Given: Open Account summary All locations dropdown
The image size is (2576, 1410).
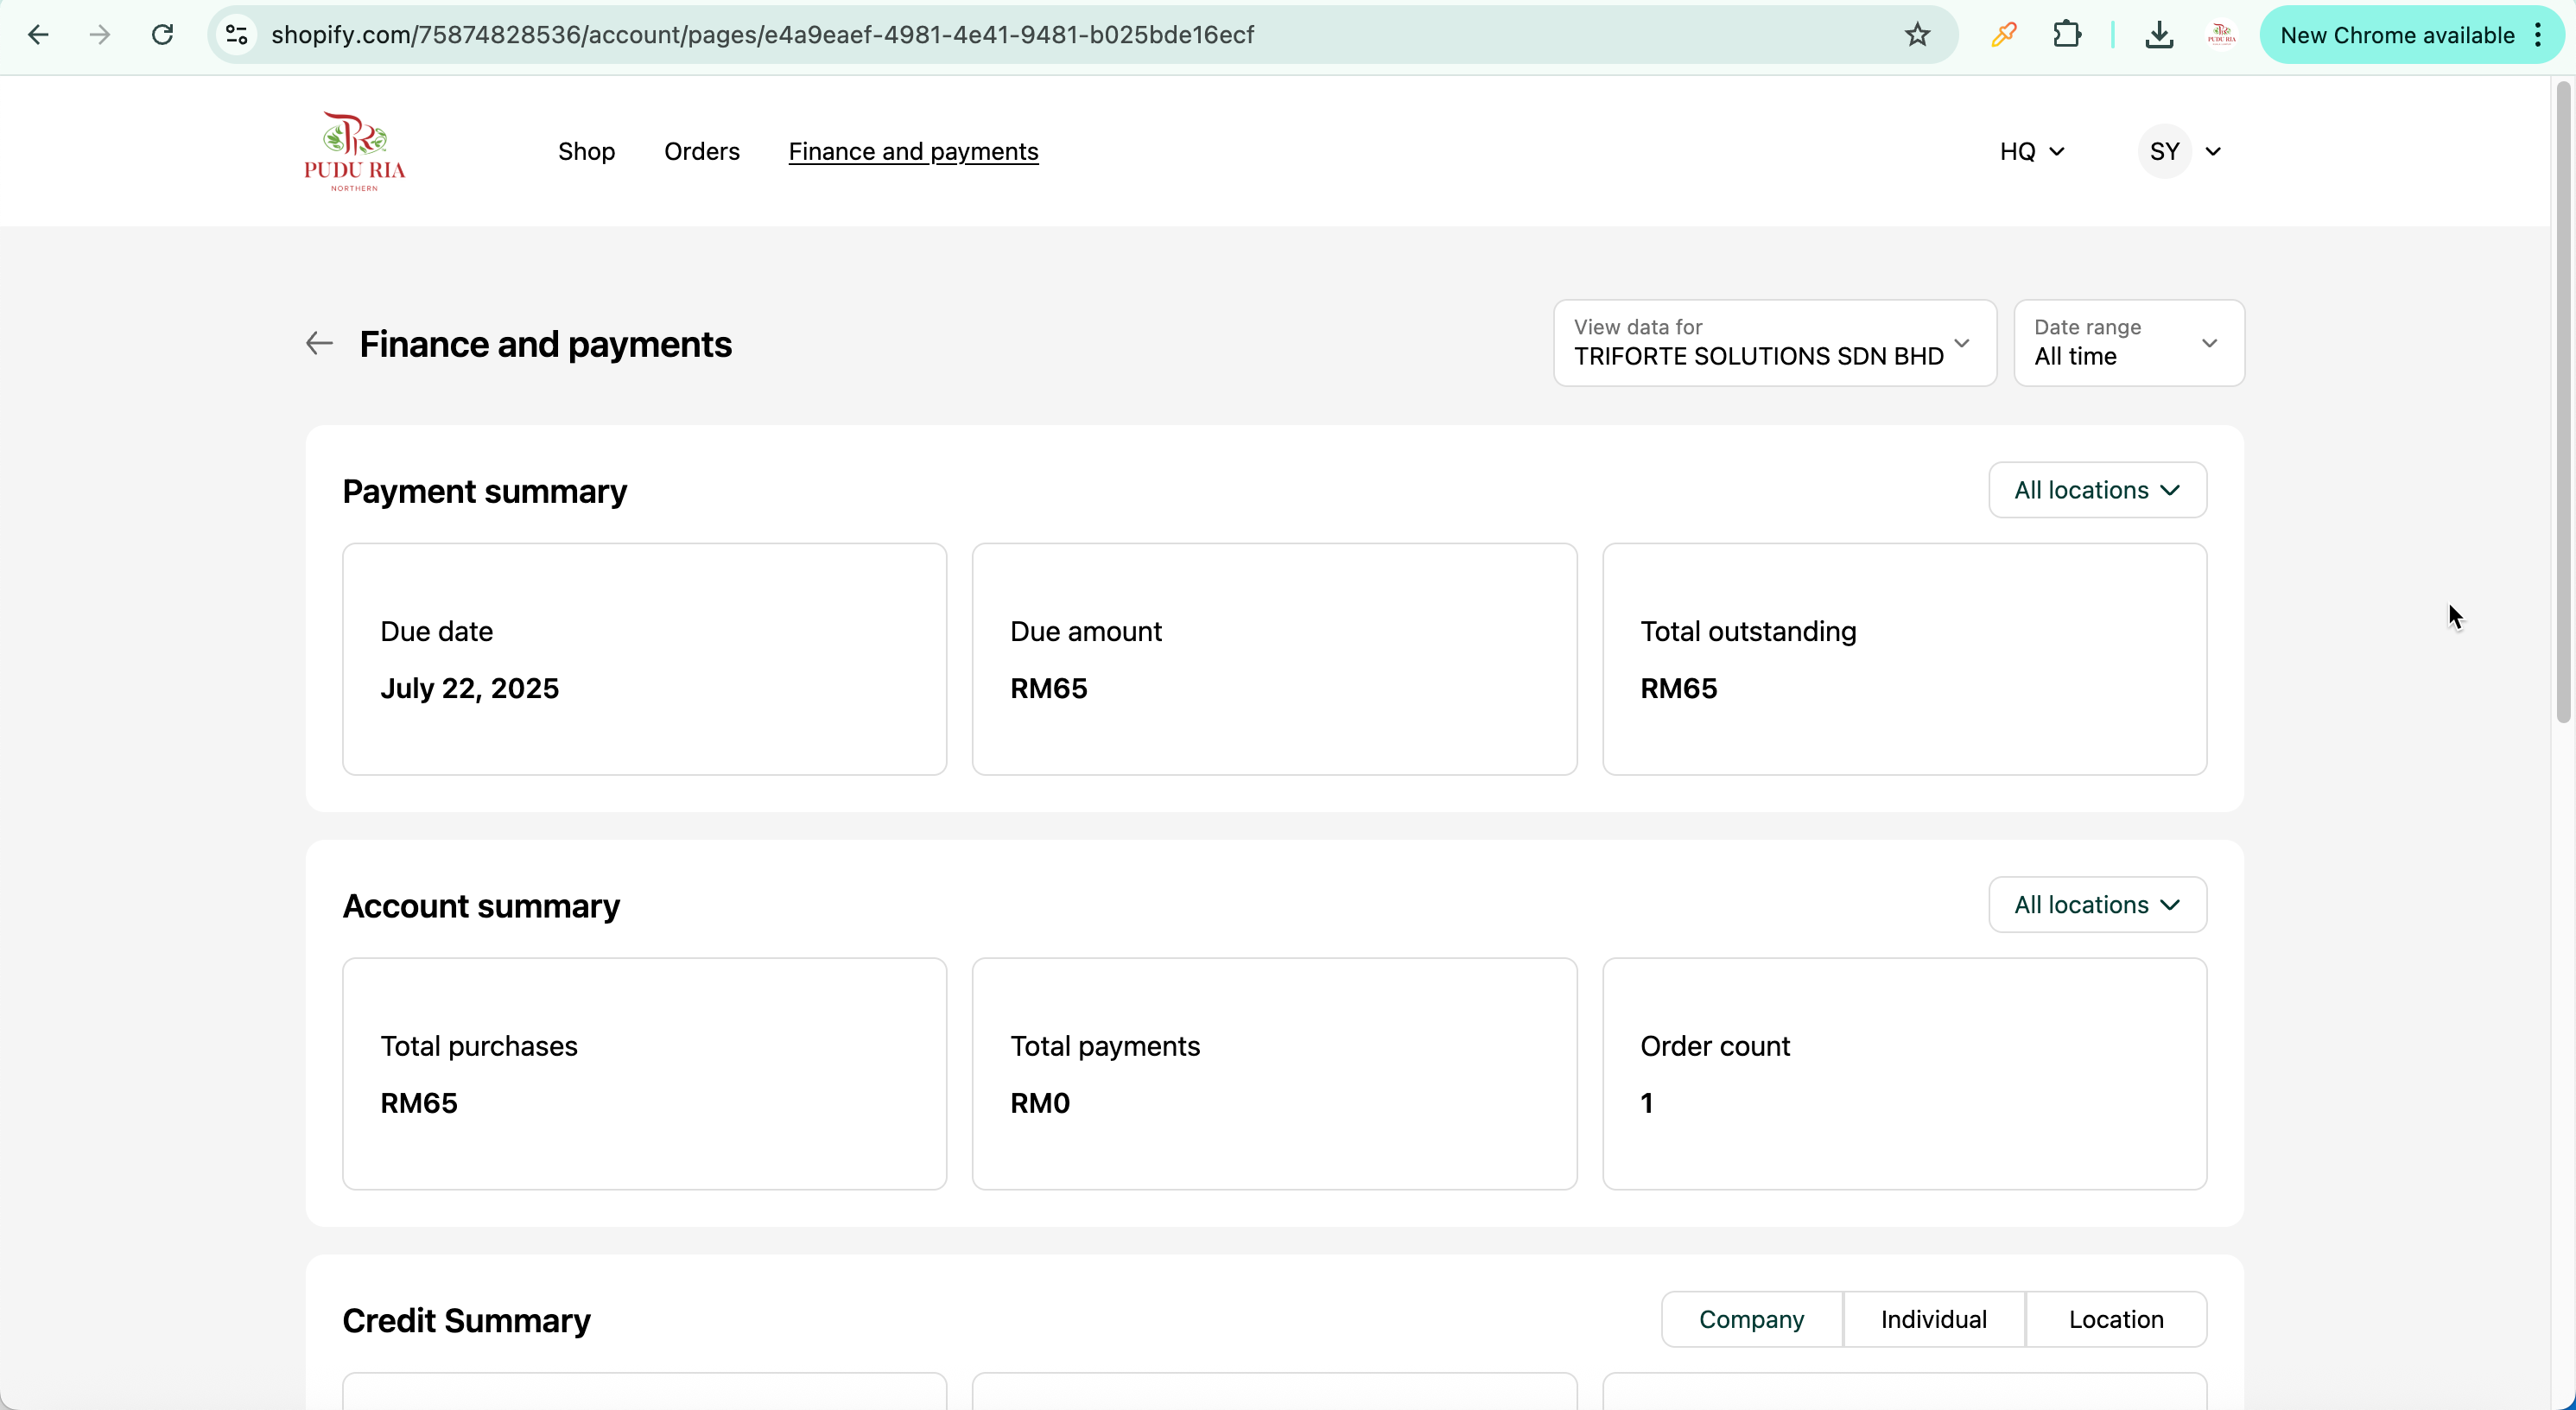Looking at the screenshot, I should click(2097, 905).
